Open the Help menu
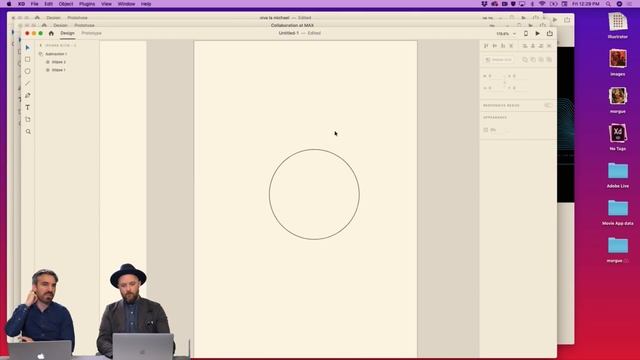 pos(146,4)
